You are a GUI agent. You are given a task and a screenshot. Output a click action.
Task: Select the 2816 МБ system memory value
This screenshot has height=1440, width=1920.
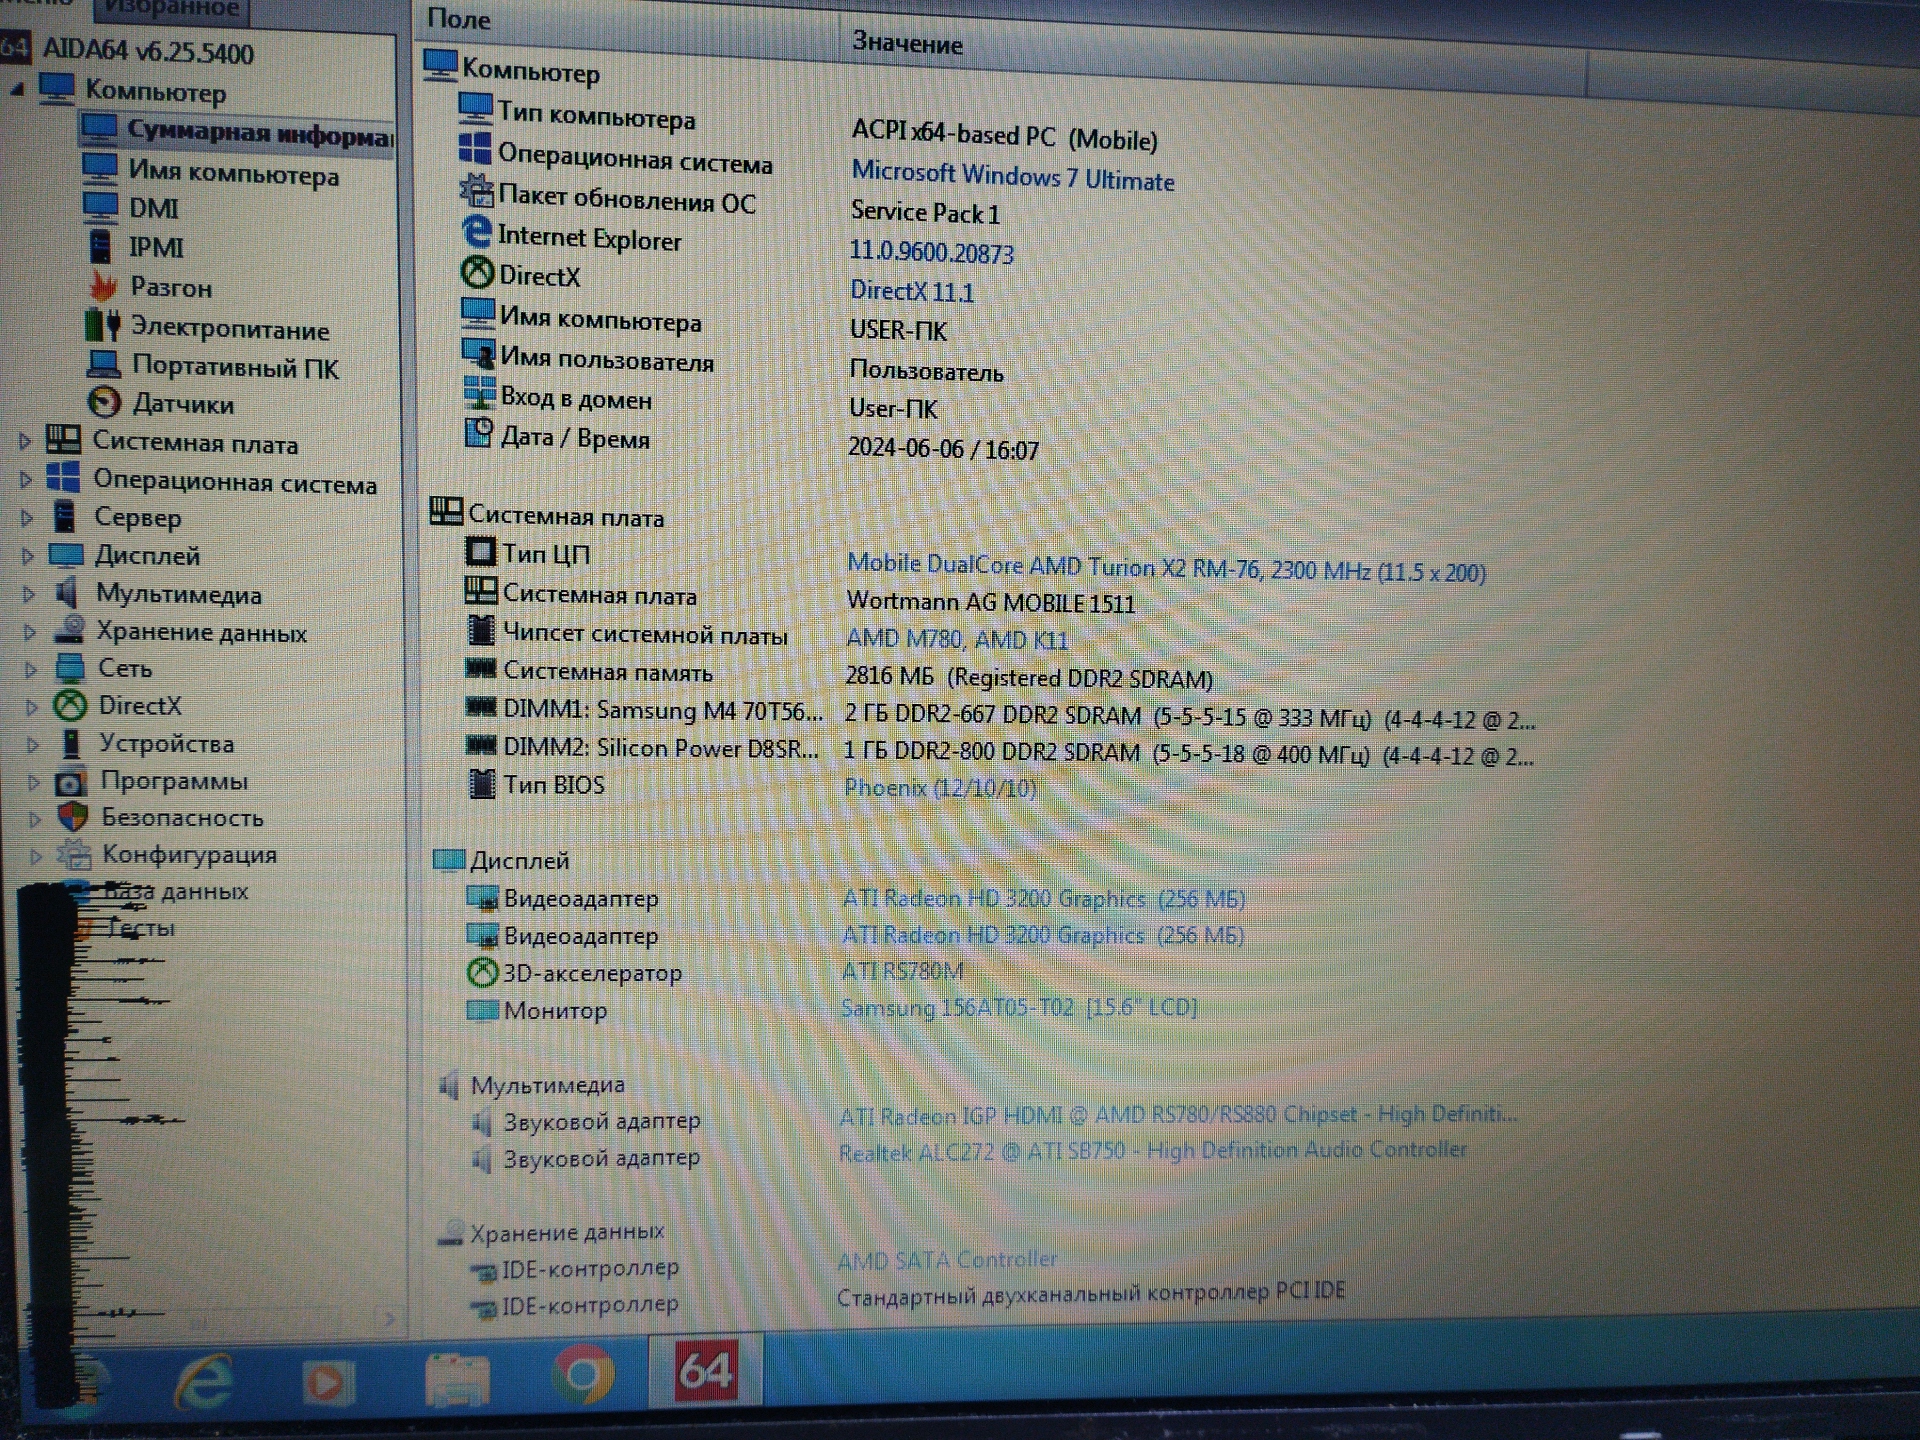pyautogui.click(x=1029, y=677)
